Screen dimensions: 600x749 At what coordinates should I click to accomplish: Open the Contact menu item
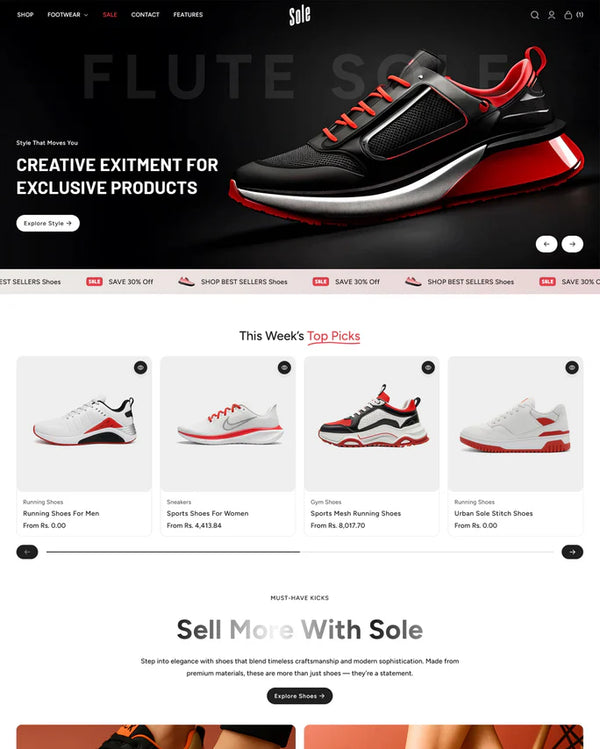(x=145, y=15)
